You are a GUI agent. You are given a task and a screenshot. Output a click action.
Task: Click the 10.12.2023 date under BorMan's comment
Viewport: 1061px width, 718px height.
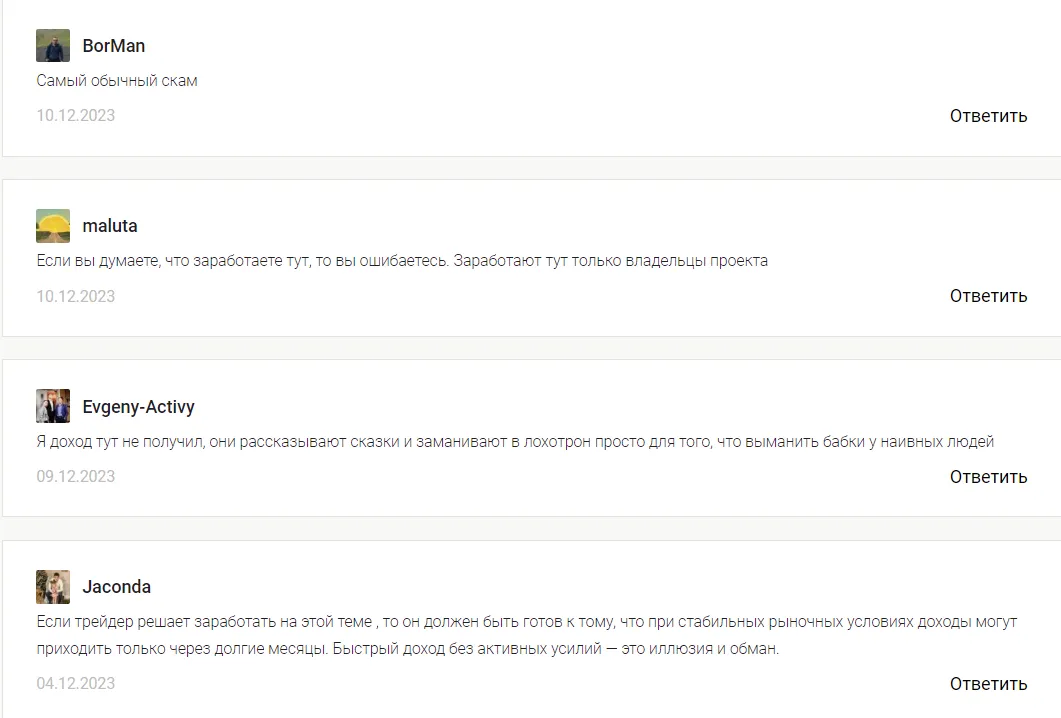tap(76, 115)
